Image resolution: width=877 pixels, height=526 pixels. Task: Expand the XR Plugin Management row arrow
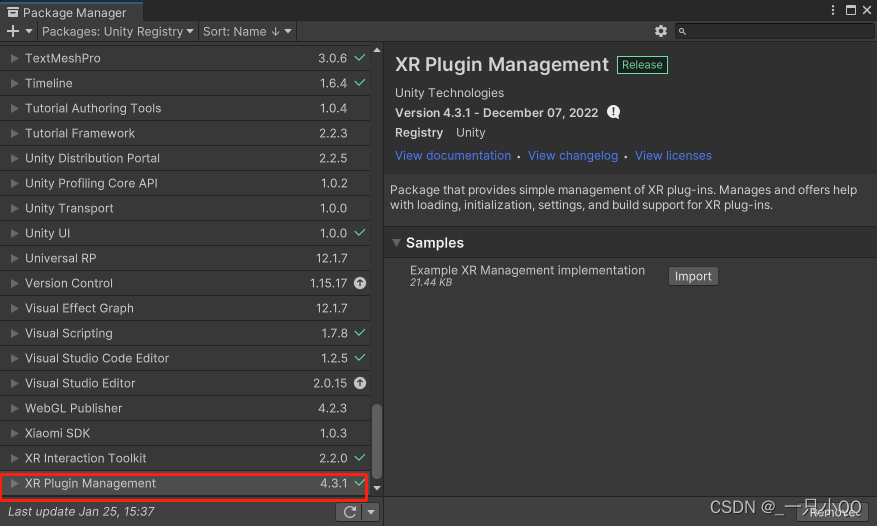coord(15,483)
